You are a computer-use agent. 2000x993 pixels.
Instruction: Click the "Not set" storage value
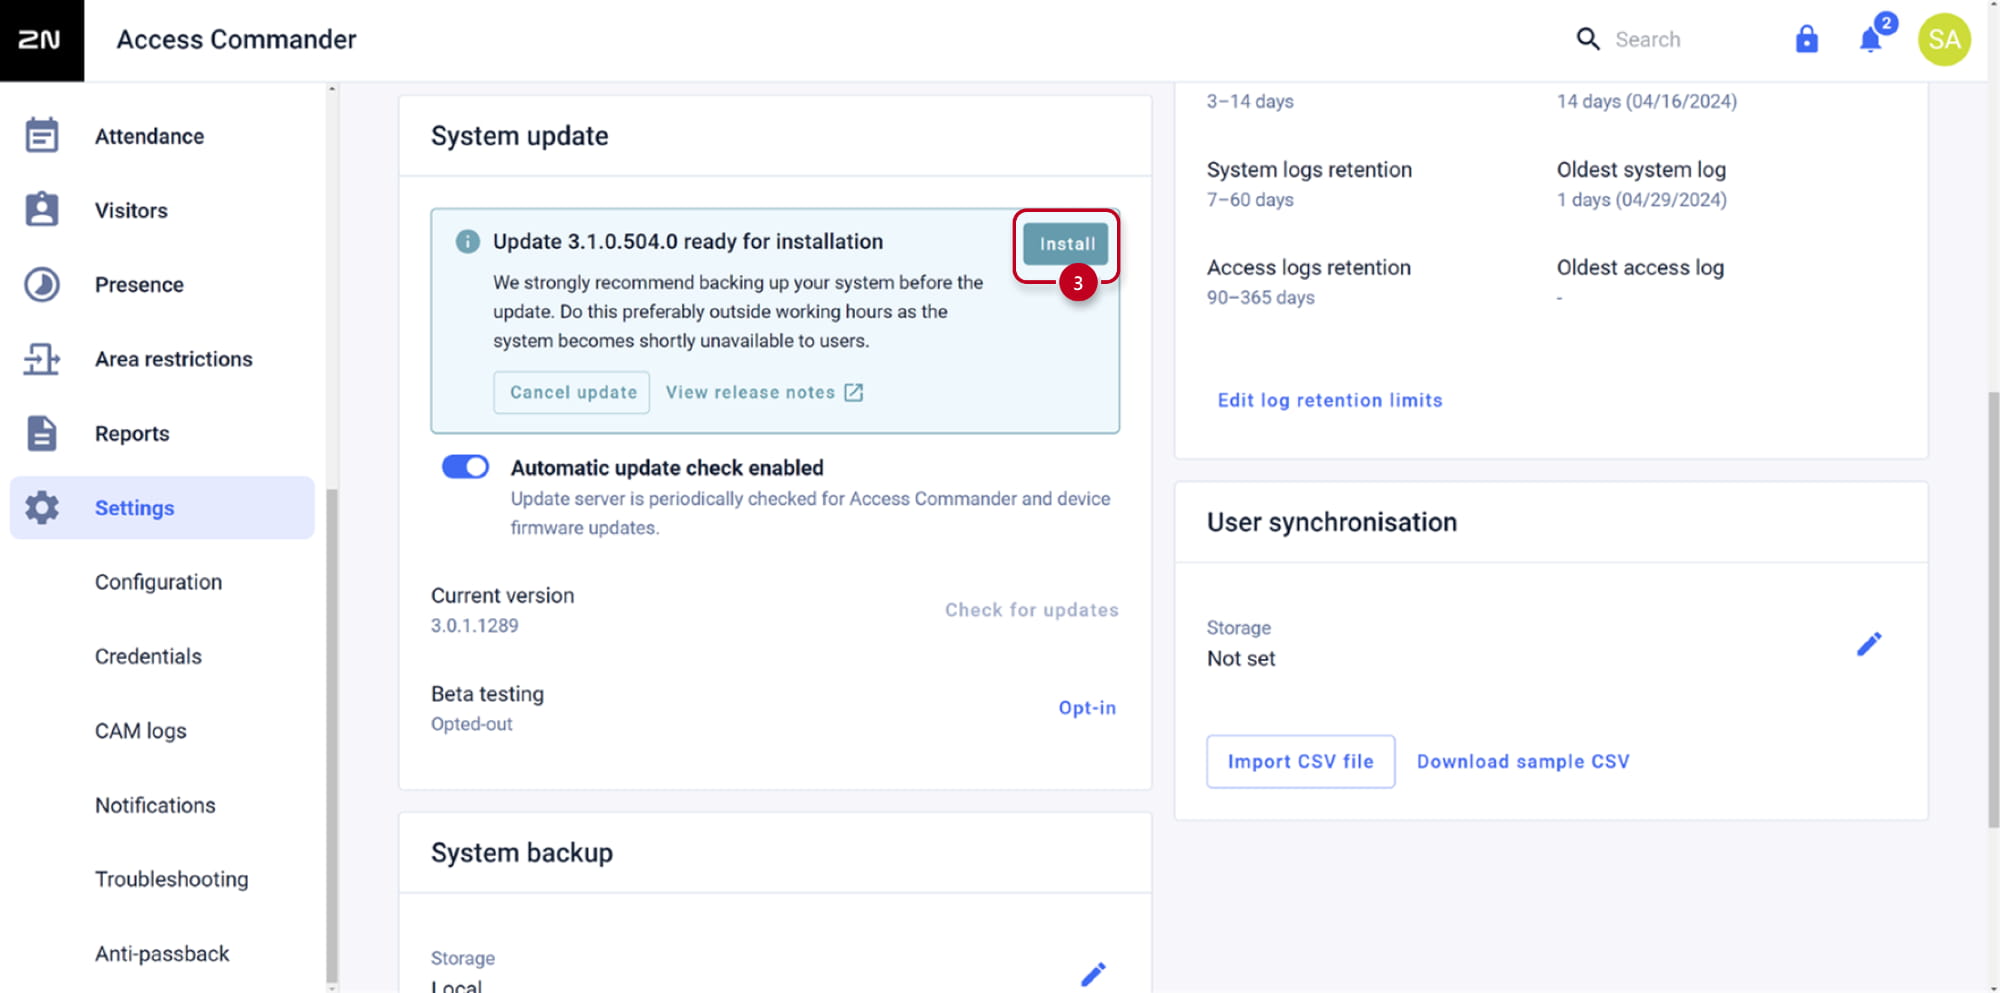point(1241,659)
